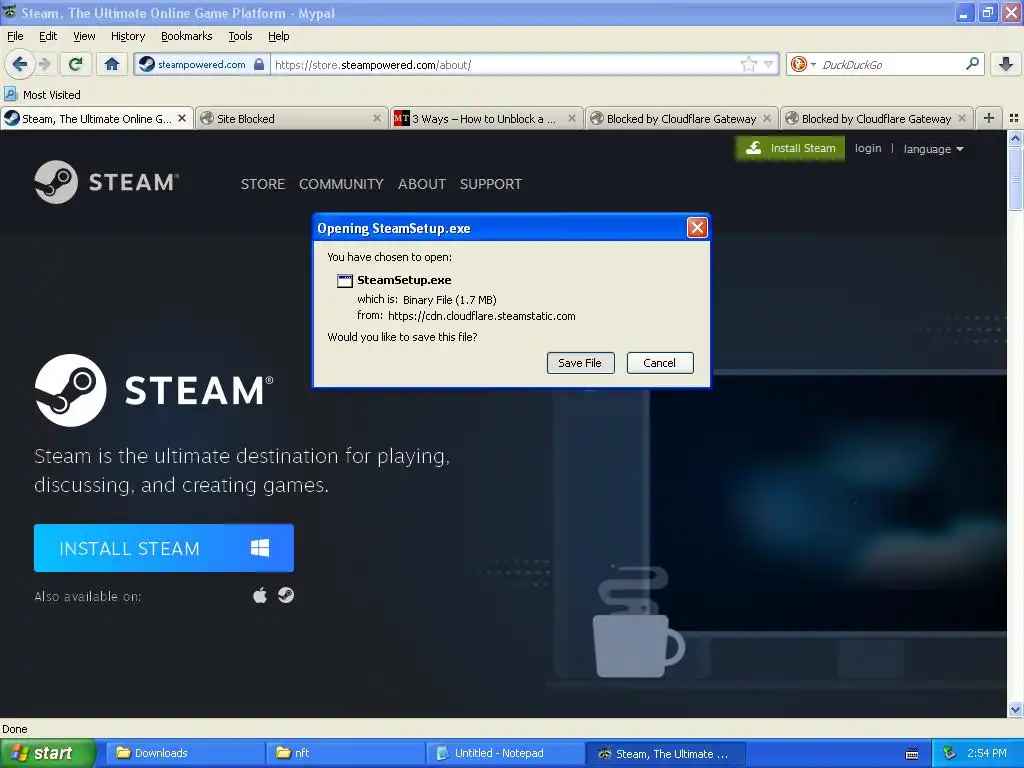Expand the bookmark star dropdown arrow
The image size is (1024, 768).
click(x=769, y=64)
